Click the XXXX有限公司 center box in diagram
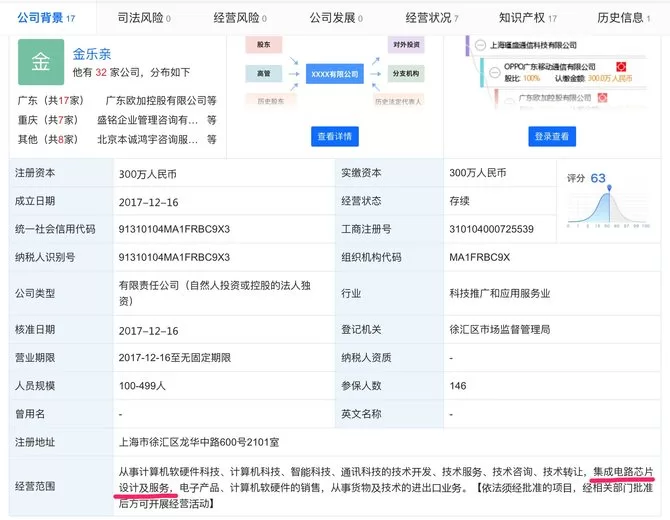Viewport: 670px width, 520px height. pos(334,75)
